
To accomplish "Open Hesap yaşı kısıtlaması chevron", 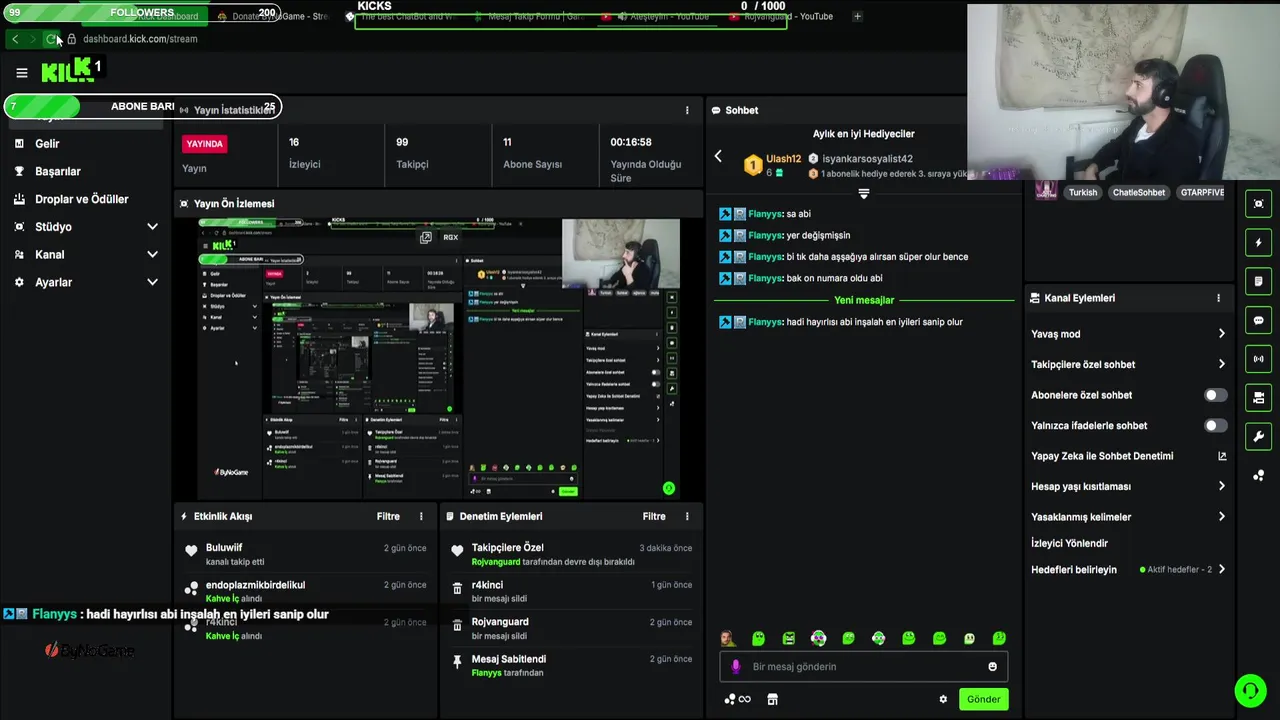I will point(1221,486).
